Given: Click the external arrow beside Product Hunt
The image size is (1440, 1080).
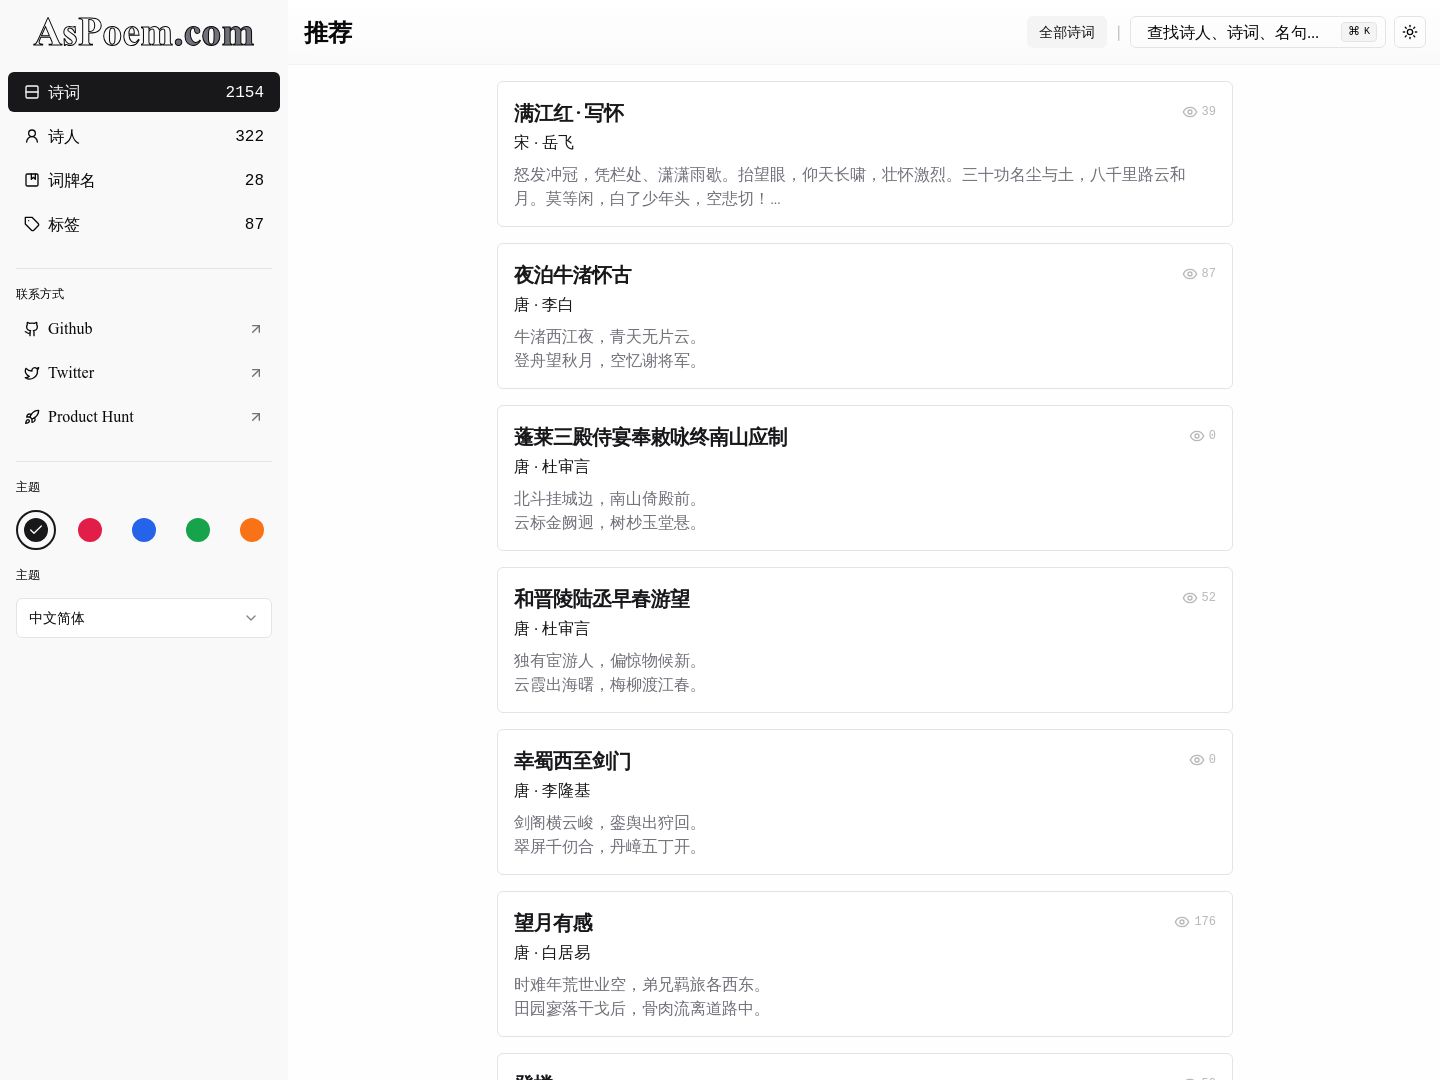Looking at the screenshot, I should click(x=256, y=417).
